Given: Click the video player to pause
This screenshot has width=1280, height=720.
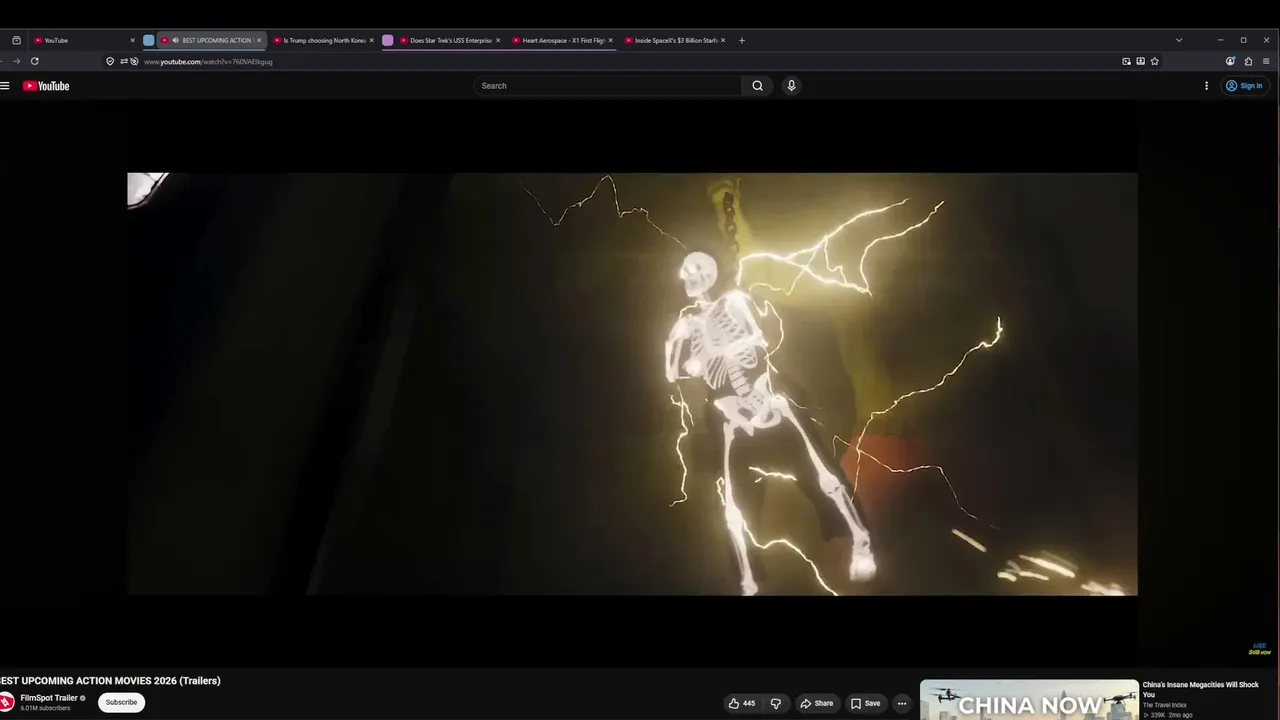Looking at the screenshot, I should [632, 384].
